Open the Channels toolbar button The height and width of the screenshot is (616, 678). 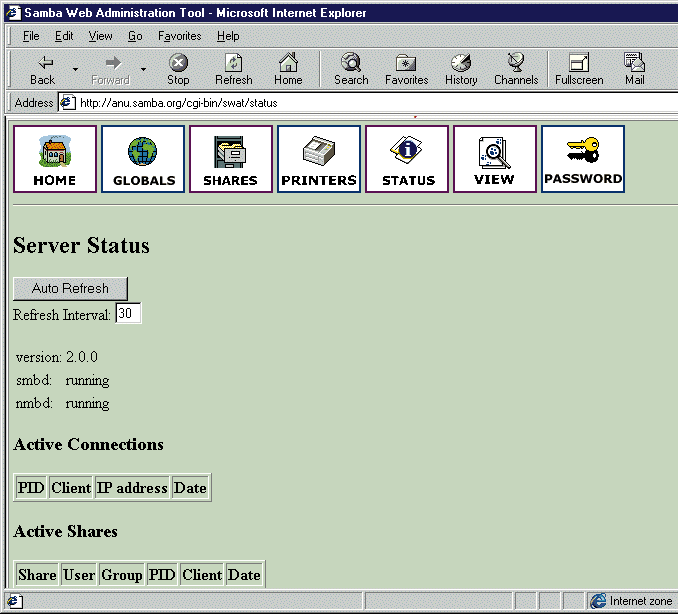pos(516,70)
